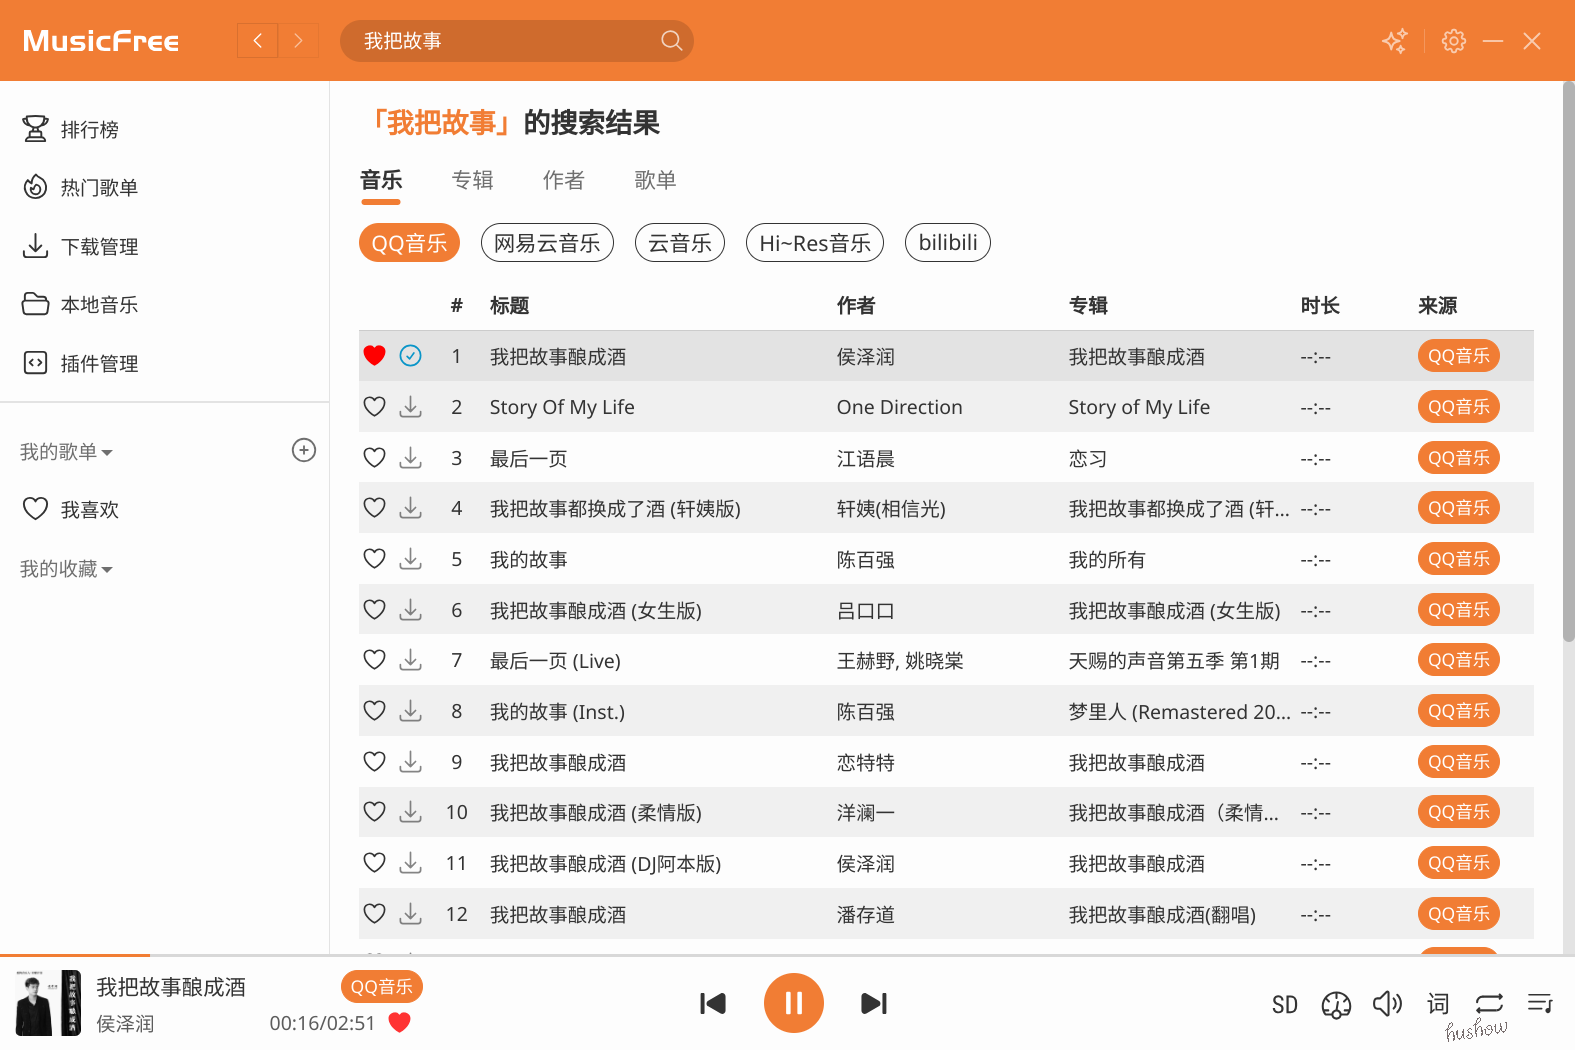Click QQ音乐 badge in player bar
Screen dimensions: 1575x1050
tap(382, 987)
